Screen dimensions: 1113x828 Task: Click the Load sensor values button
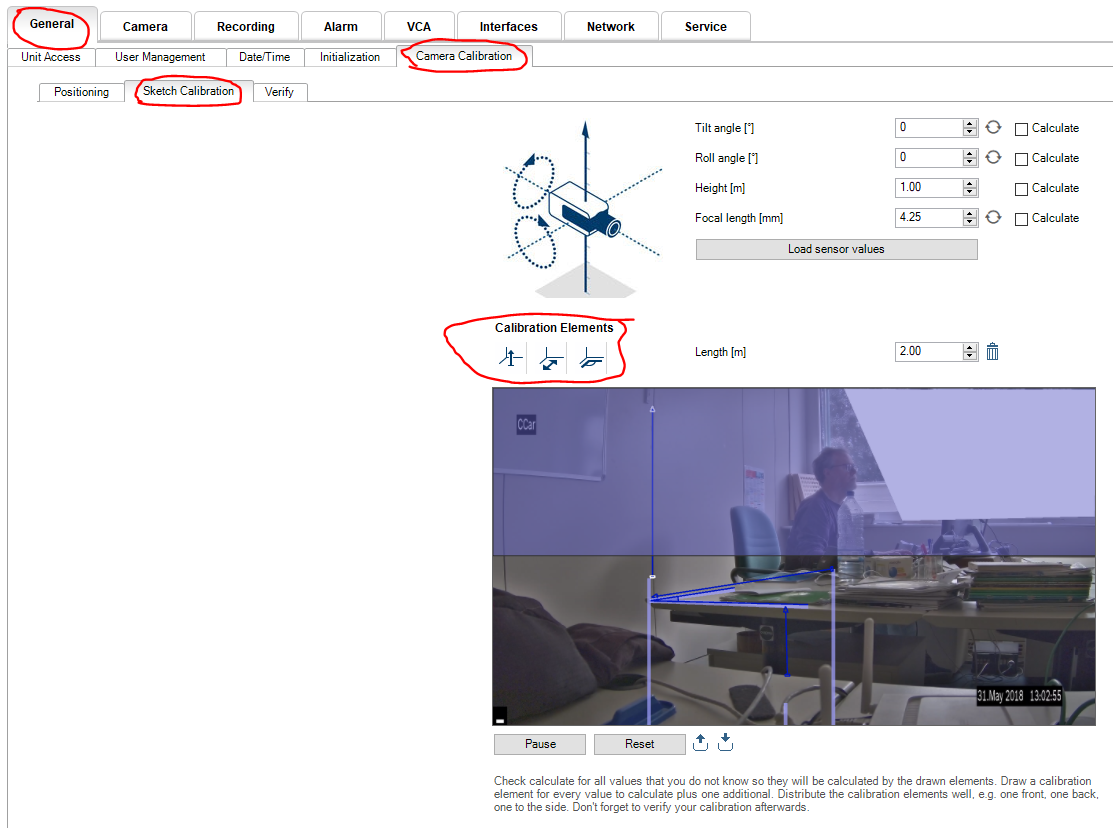click(836, 249)
